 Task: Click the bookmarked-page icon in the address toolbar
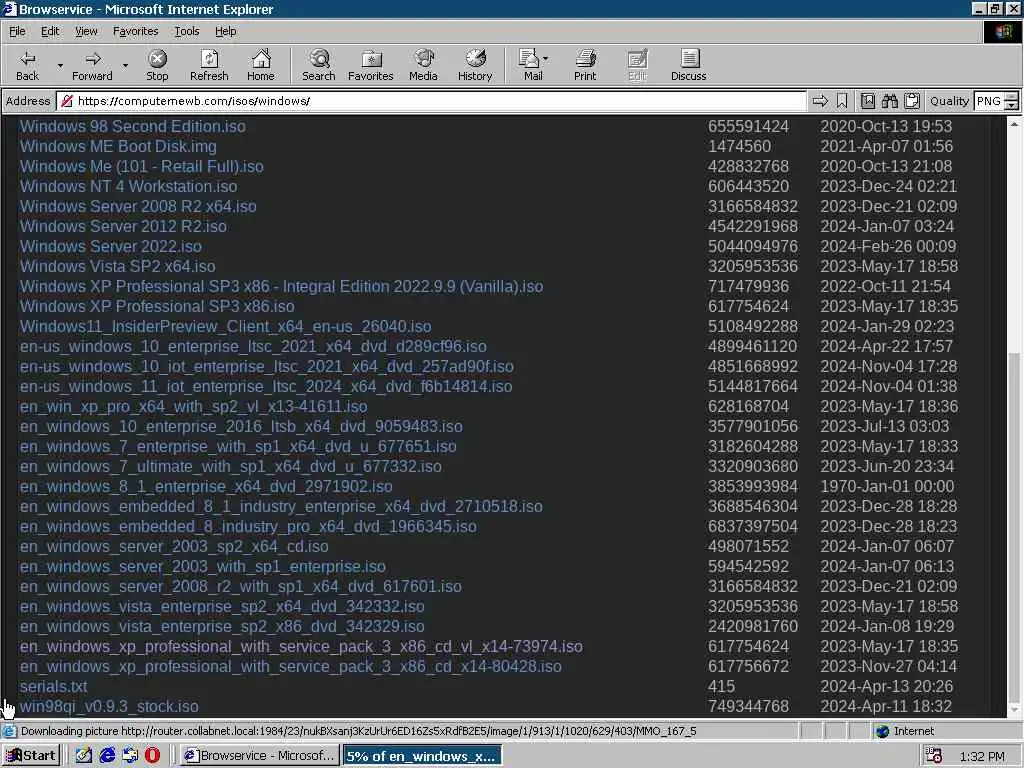867,101
